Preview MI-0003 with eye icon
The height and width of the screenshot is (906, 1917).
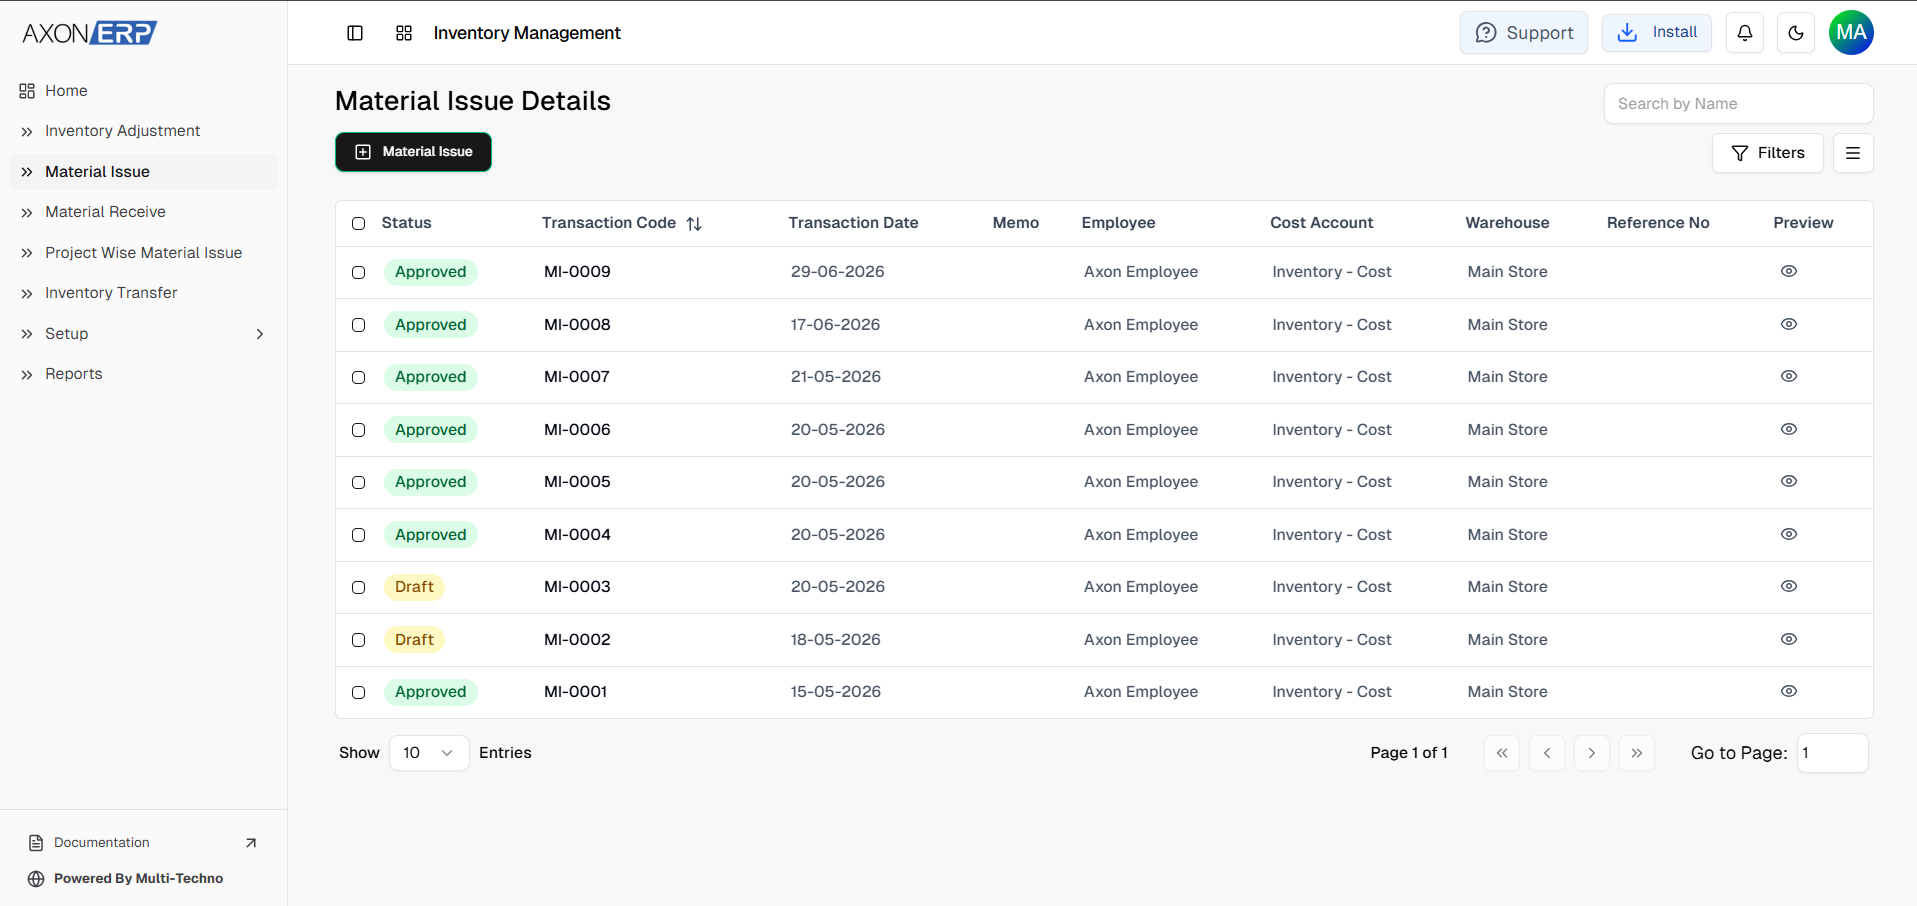(1789, 586)
